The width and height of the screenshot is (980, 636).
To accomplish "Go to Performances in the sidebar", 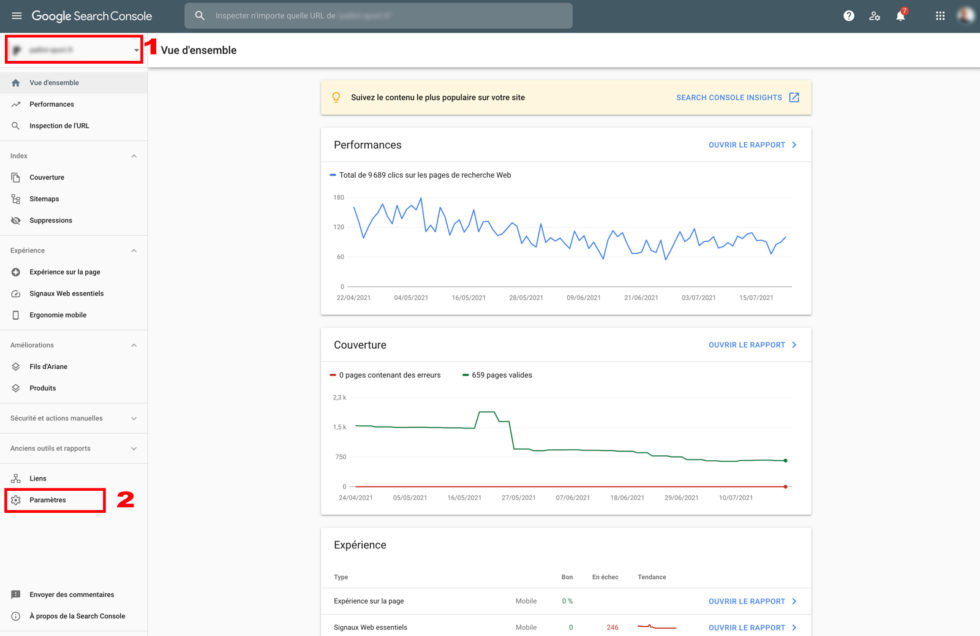I will pos(51,104).
